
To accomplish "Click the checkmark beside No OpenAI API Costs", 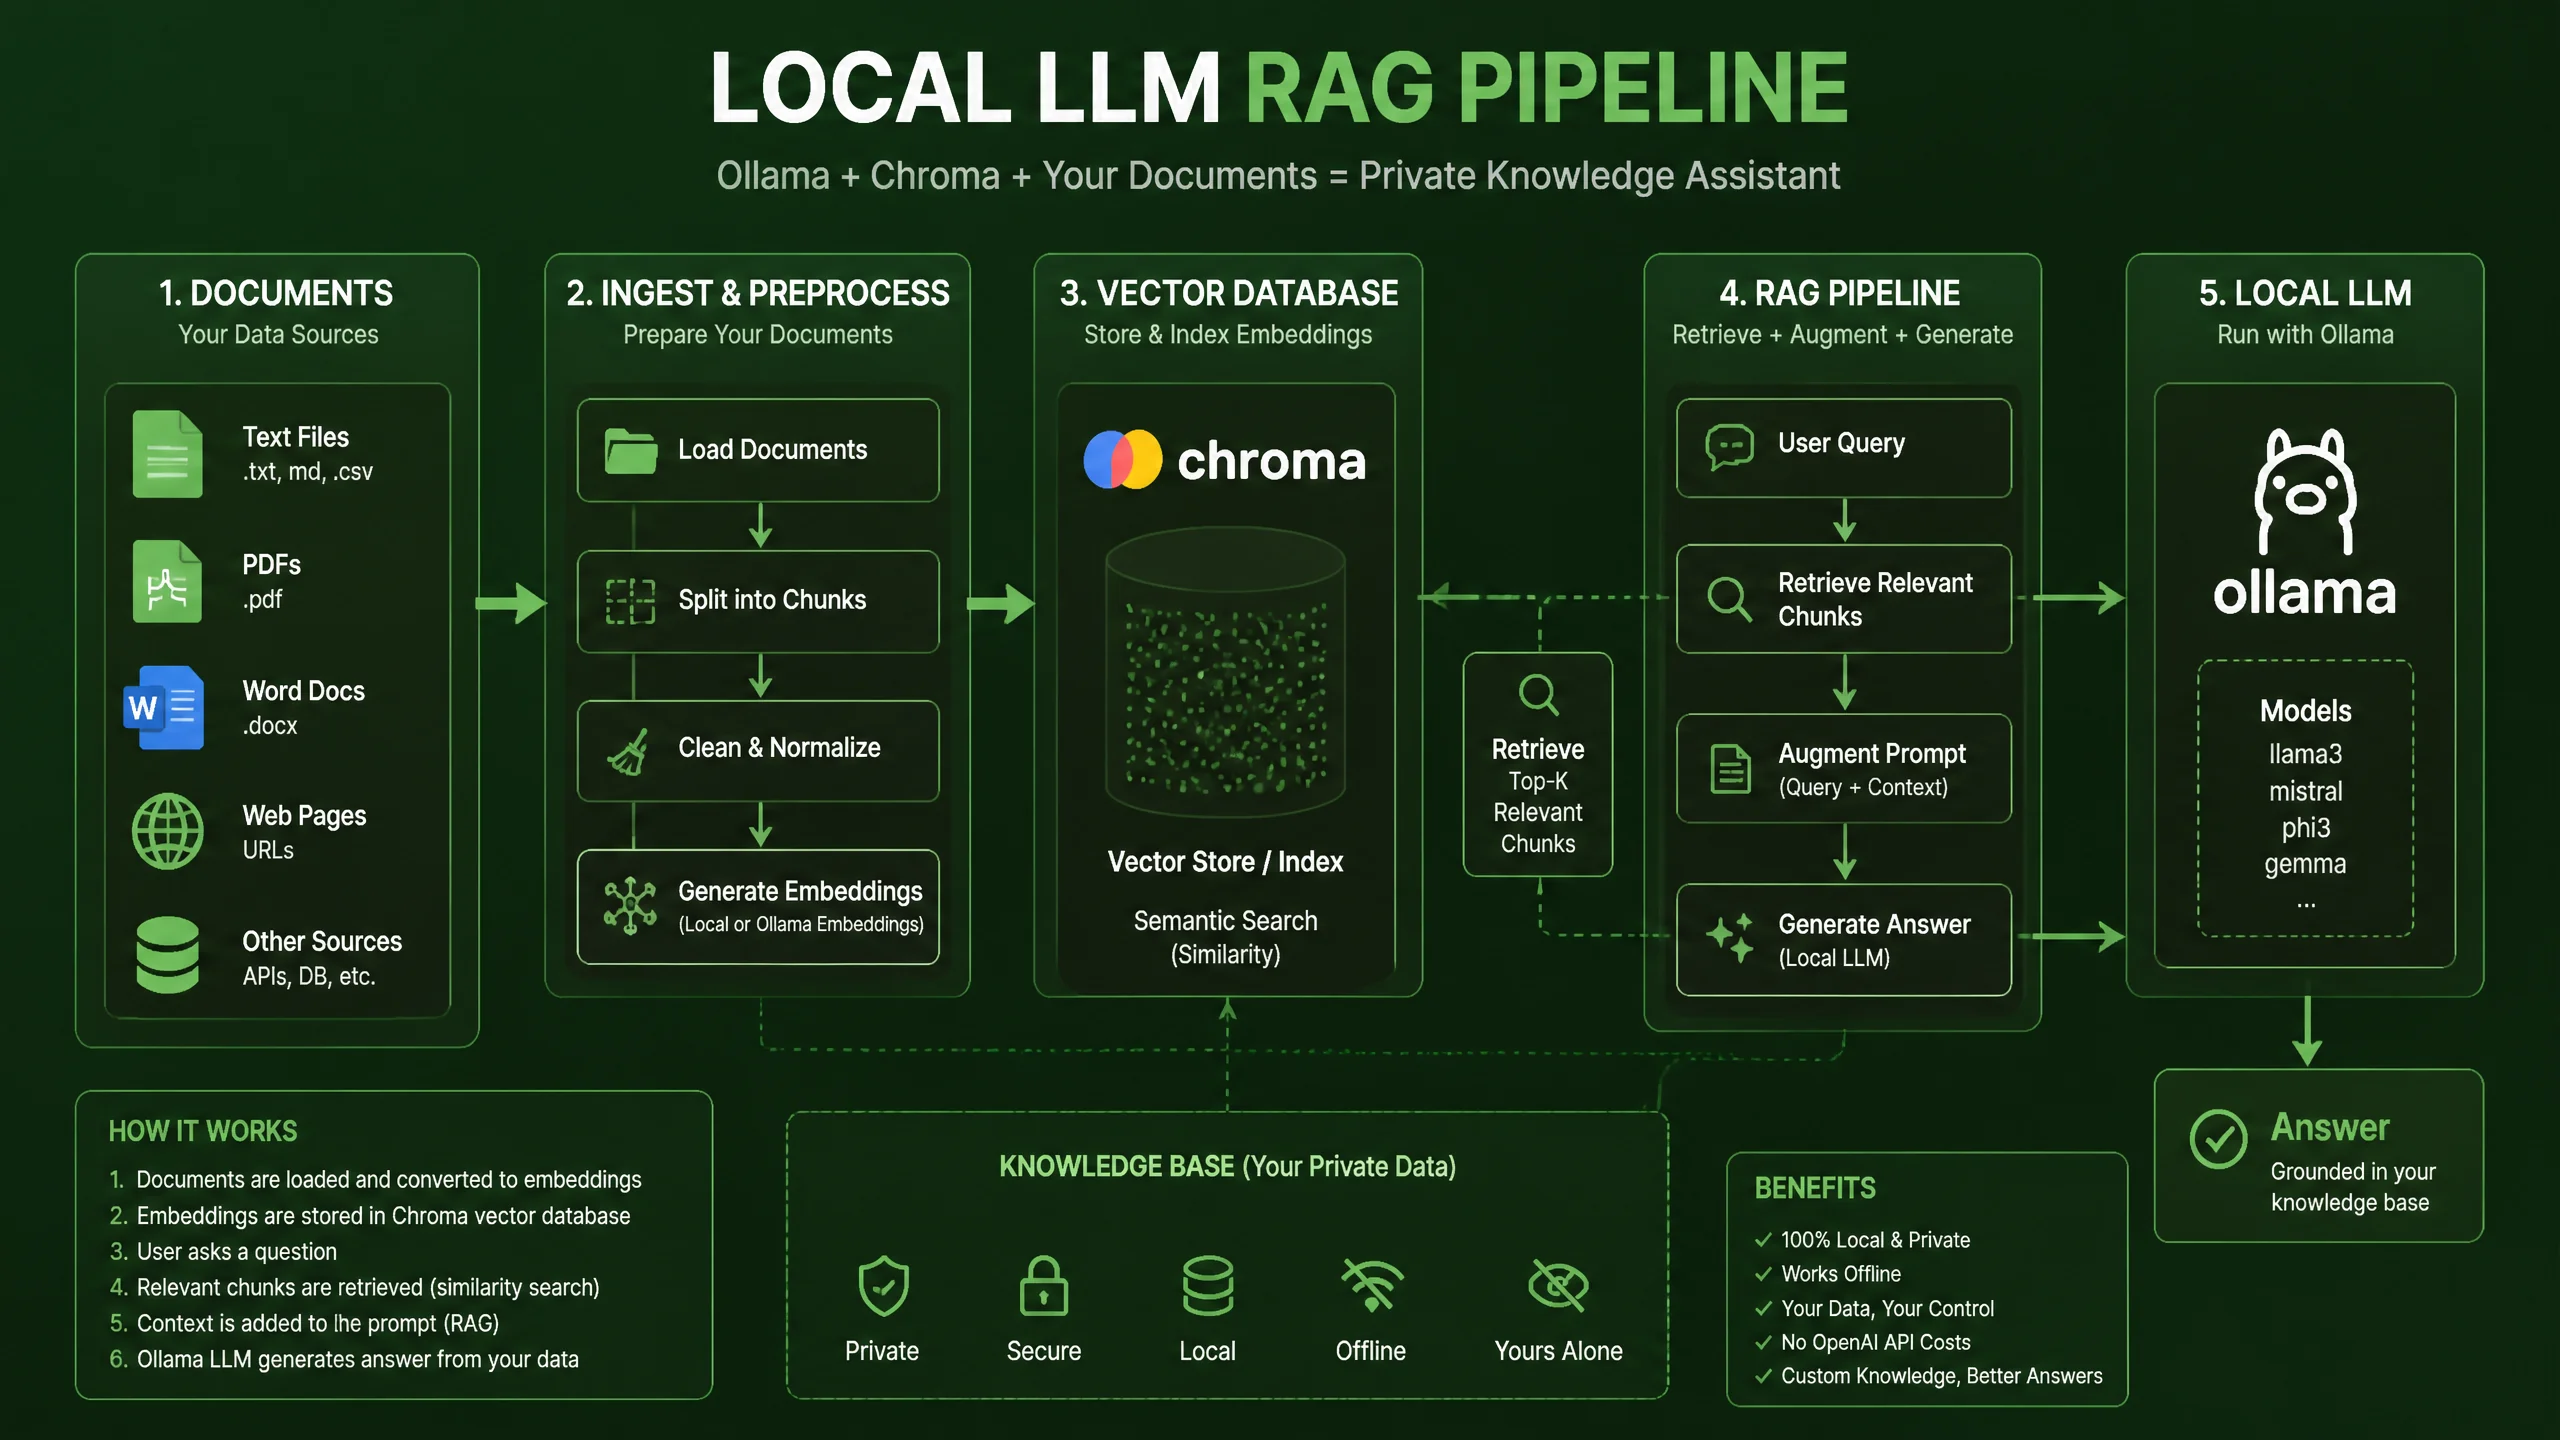I will (x=1763, y=1342).
